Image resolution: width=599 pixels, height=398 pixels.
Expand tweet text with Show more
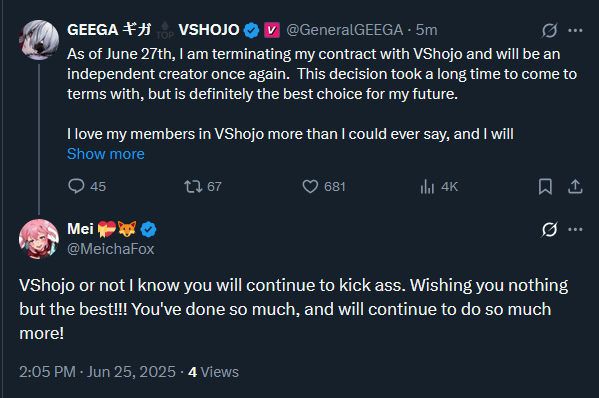(106, 154)
